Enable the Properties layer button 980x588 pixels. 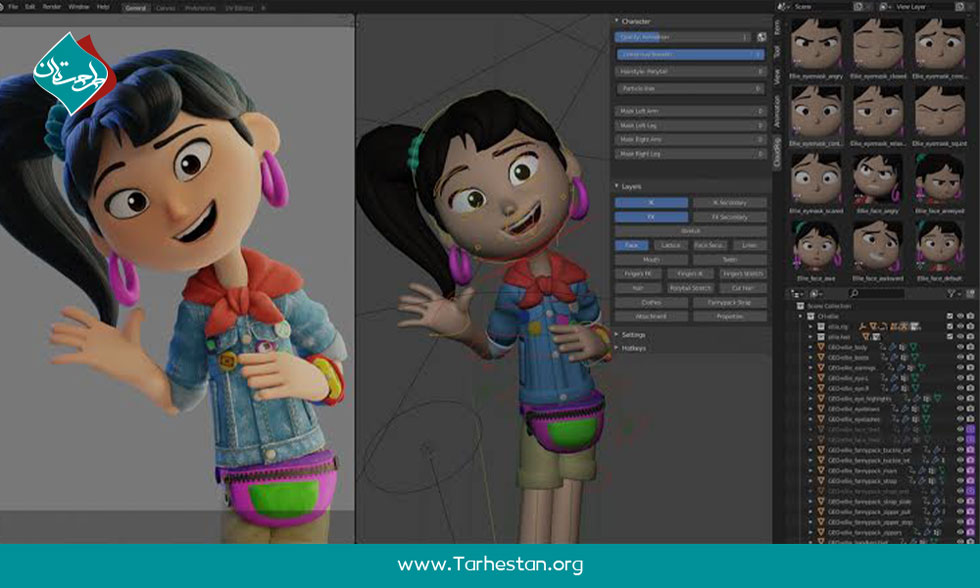pos(729,317)
